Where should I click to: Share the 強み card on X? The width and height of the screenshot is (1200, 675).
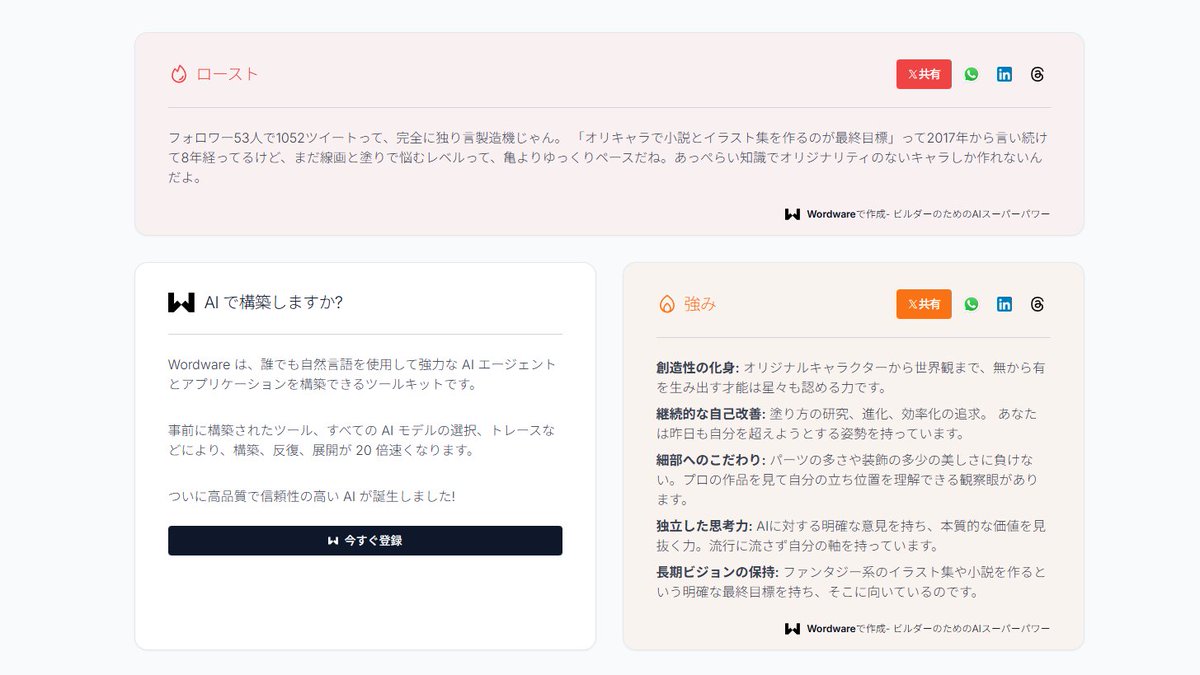923,304
